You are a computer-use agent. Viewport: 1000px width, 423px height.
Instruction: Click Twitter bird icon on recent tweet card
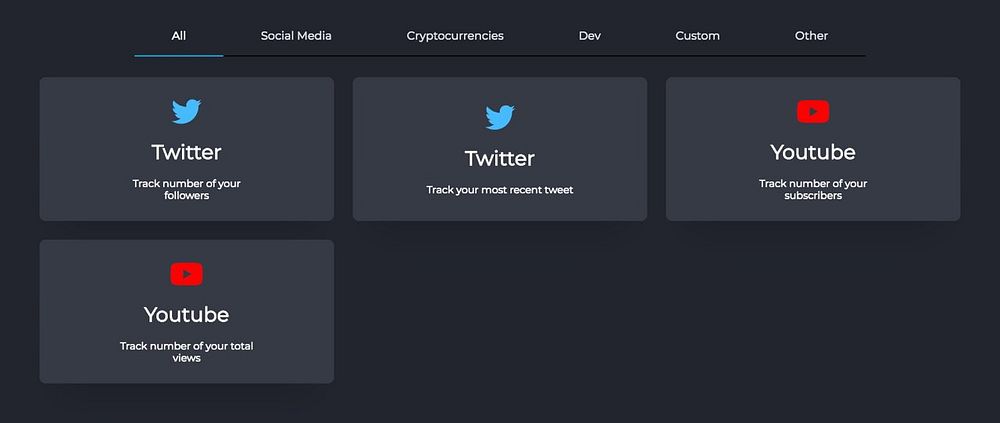pos(500,117)
